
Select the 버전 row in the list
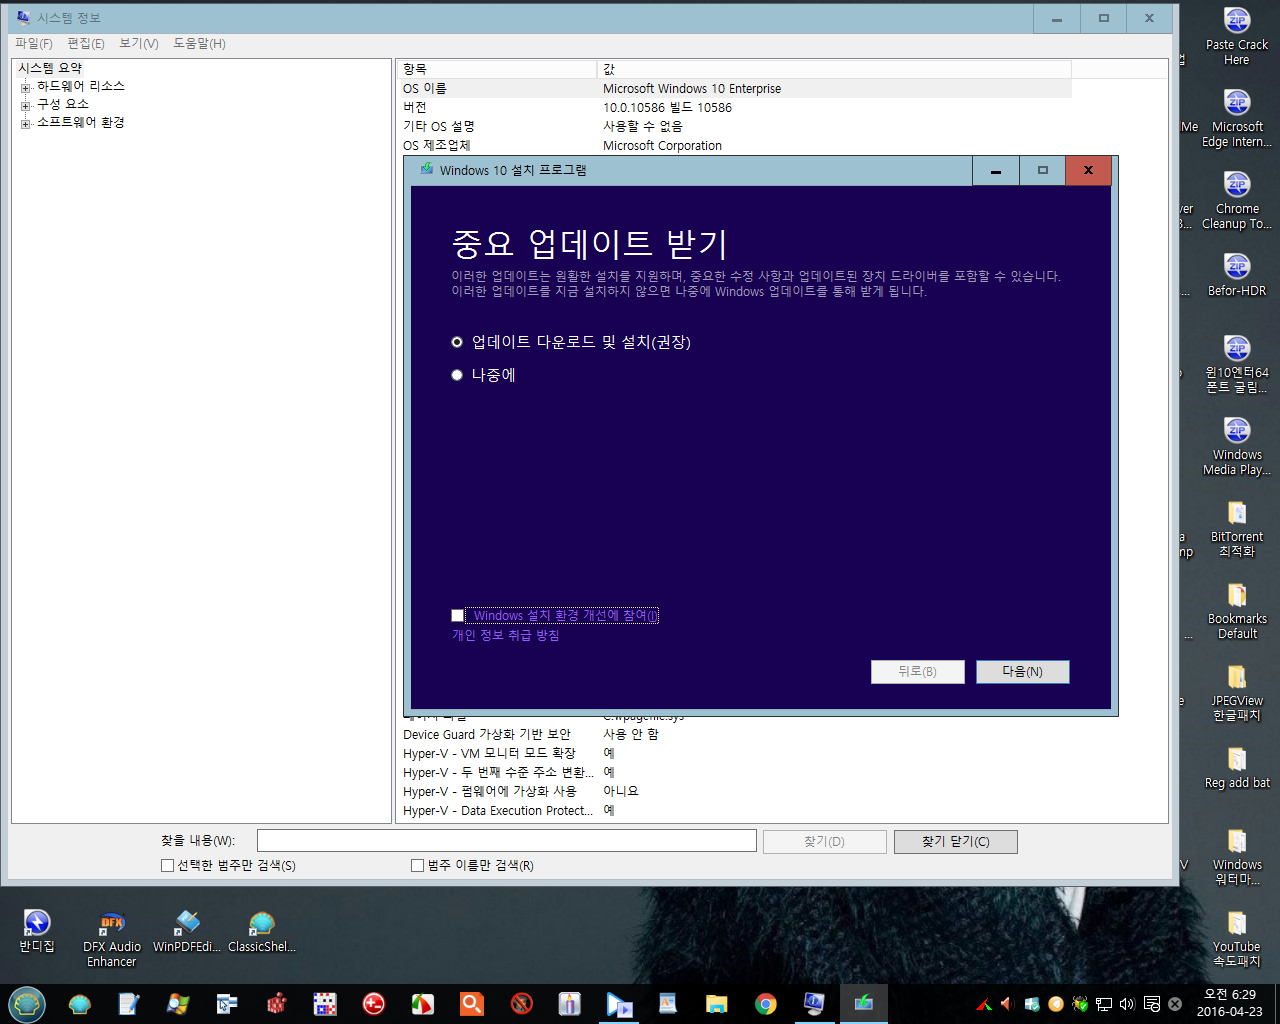pos(735,108)
